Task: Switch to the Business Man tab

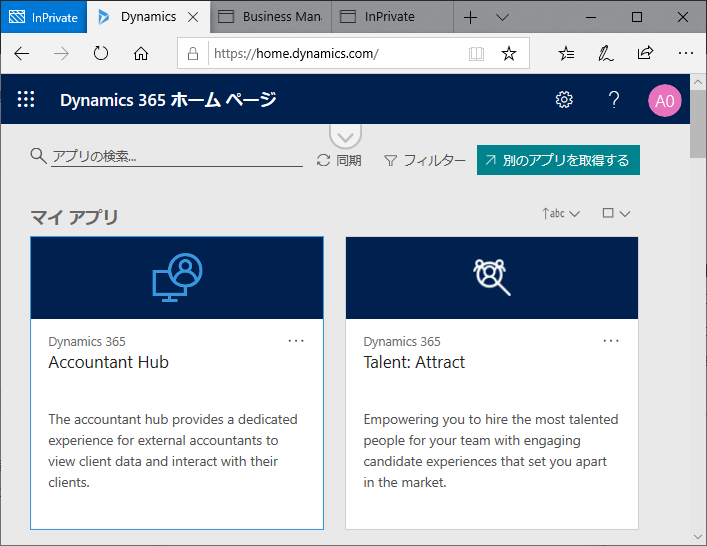Action: coord(271,17)
